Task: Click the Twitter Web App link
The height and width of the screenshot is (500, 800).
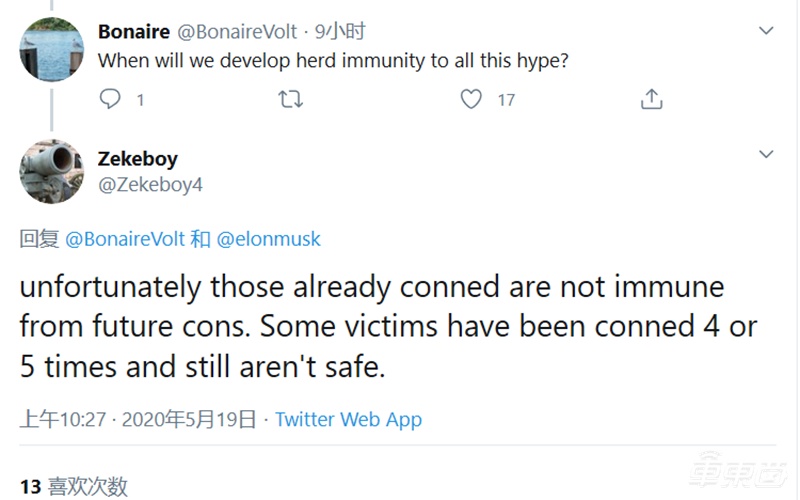Action: (348, 420)
